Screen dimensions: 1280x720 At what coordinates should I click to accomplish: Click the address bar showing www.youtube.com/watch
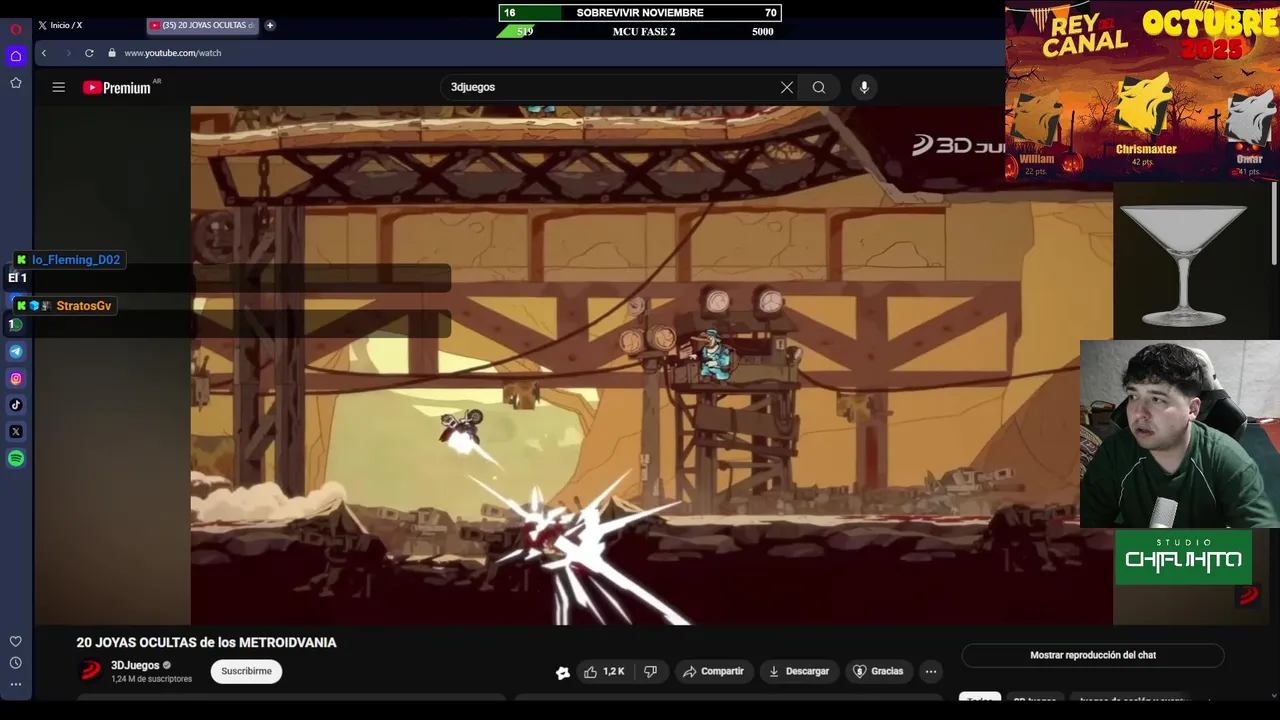pos(173,53)
